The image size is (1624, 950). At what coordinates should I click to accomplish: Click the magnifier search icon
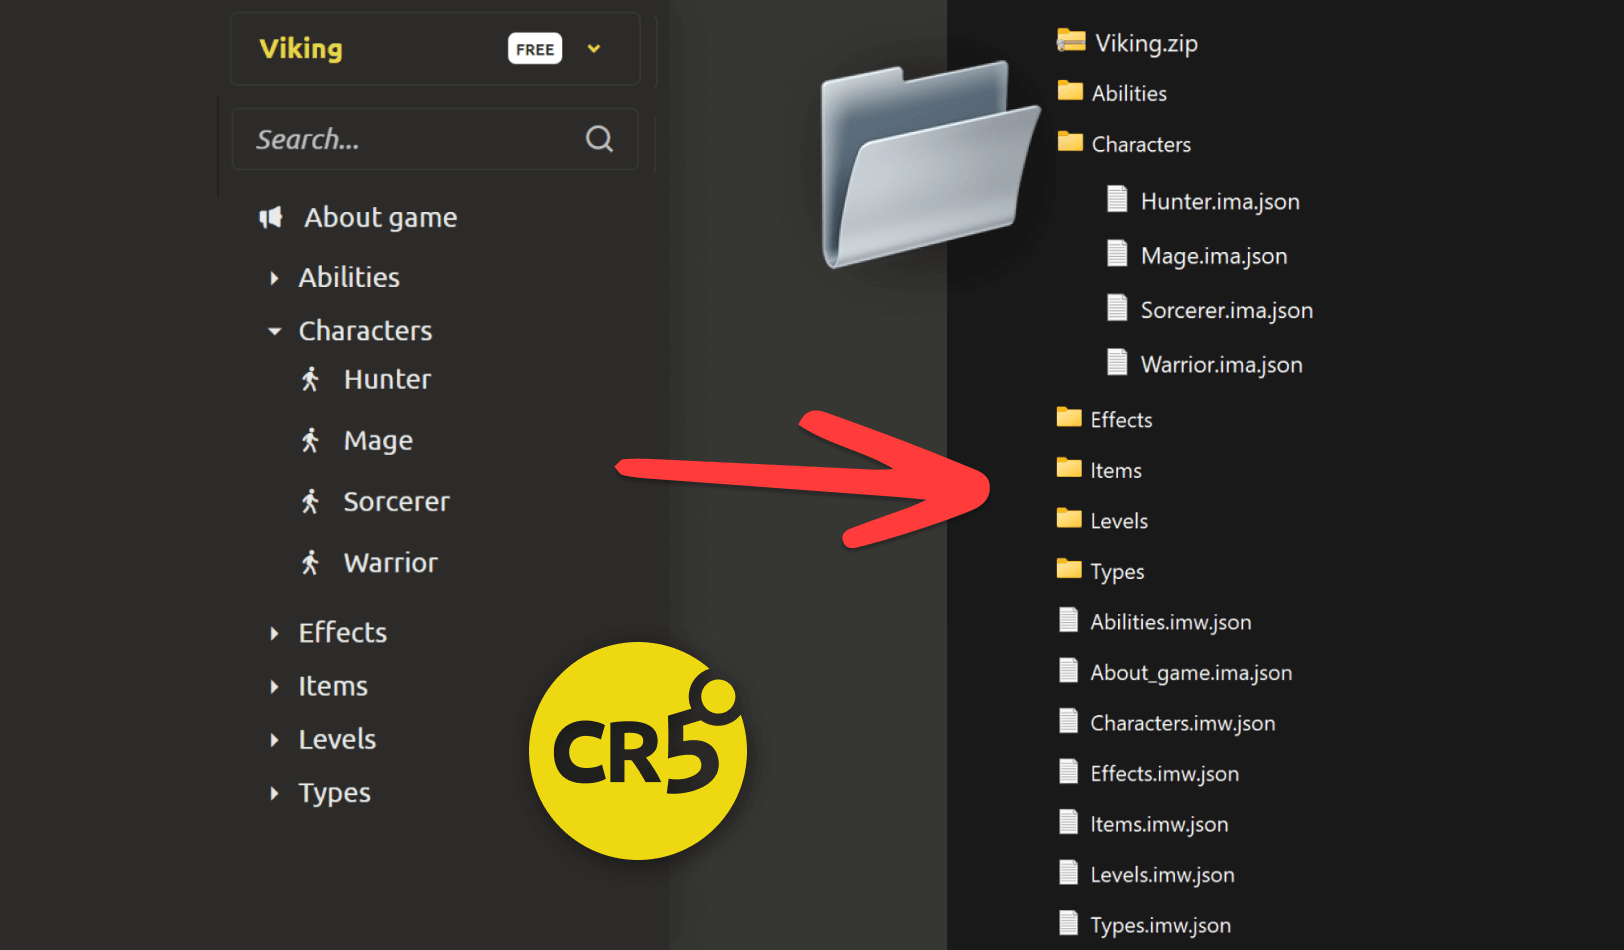pos(599,139)
